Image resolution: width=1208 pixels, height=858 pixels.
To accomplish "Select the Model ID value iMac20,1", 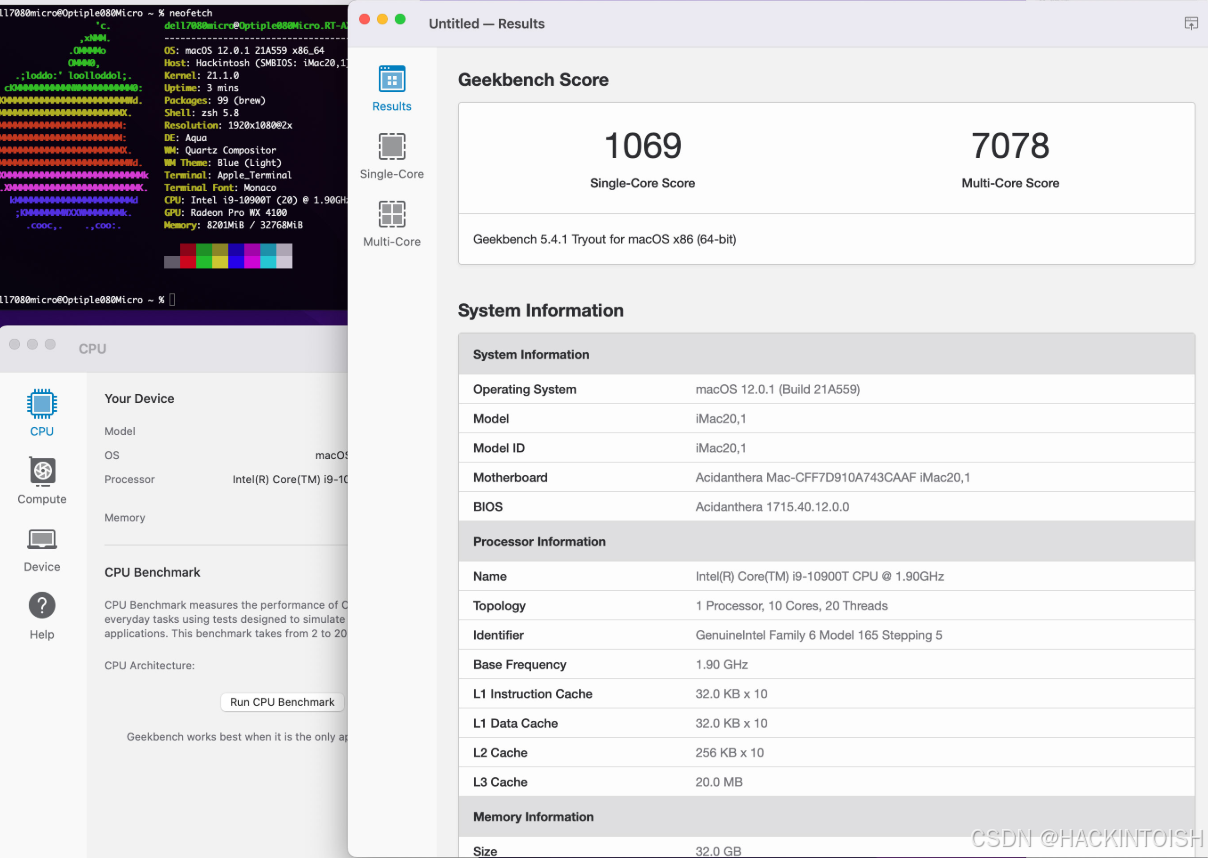I will 721,448.
